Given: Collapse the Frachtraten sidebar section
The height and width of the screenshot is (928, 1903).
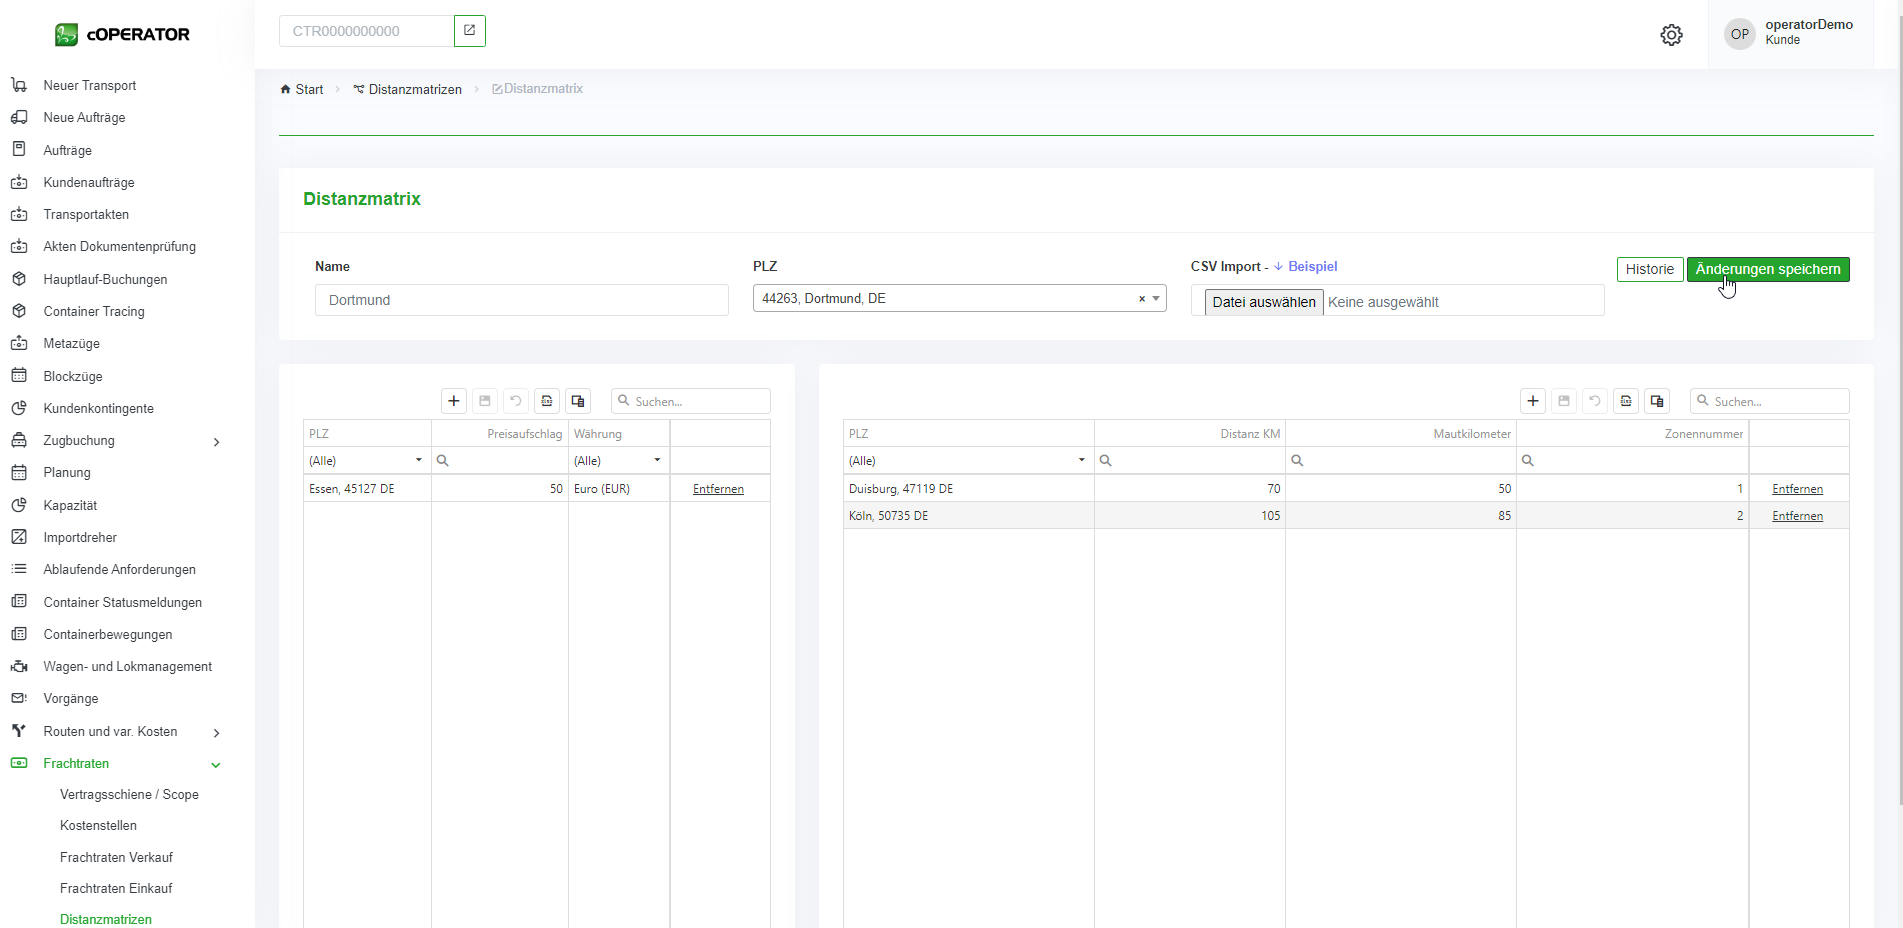Looking at the screenshot, I should click(216, 764).
